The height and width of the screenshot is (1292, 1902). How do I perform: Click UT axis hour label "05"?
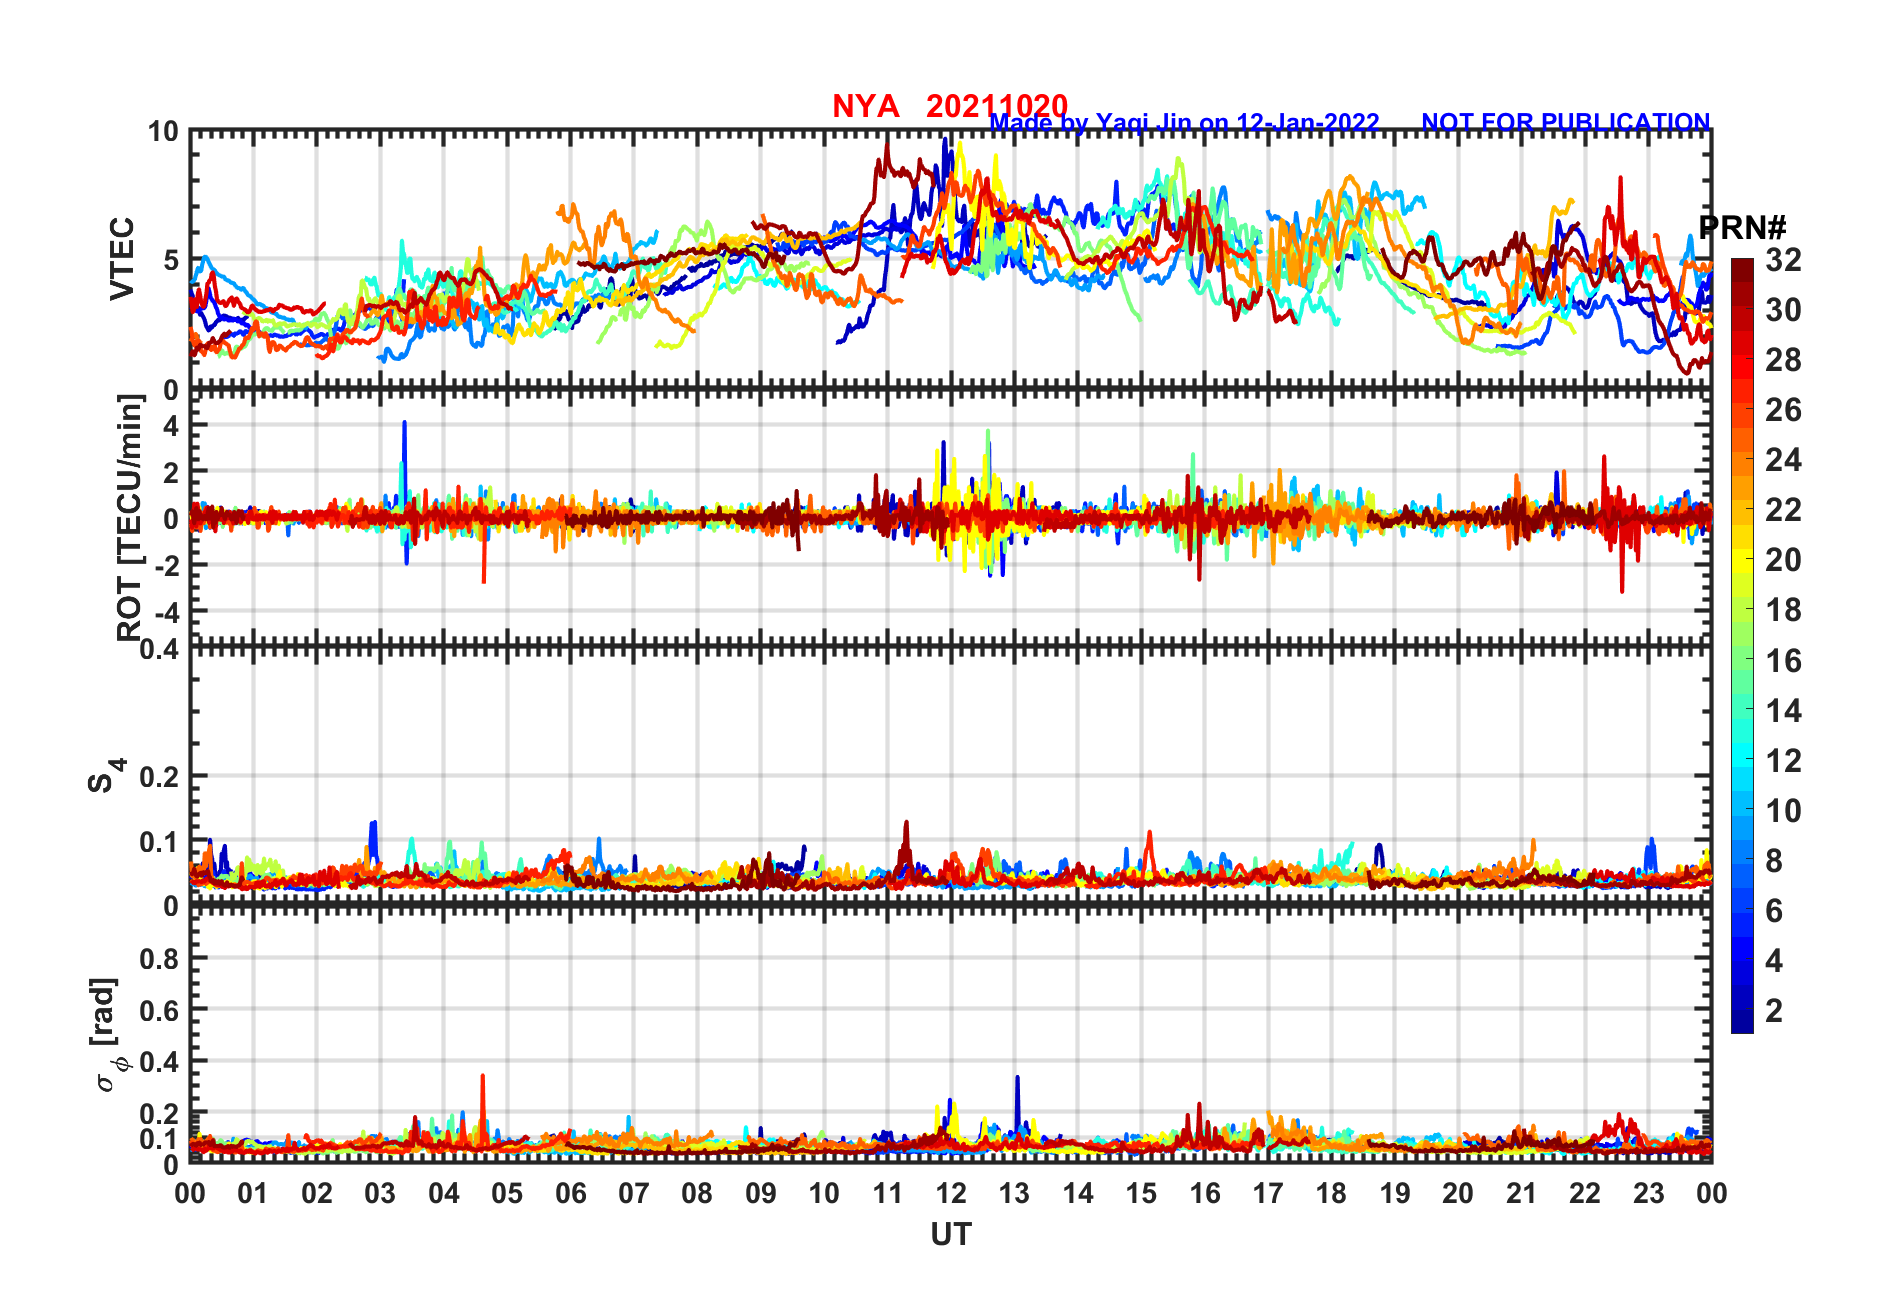click(x=507, y=1193)
